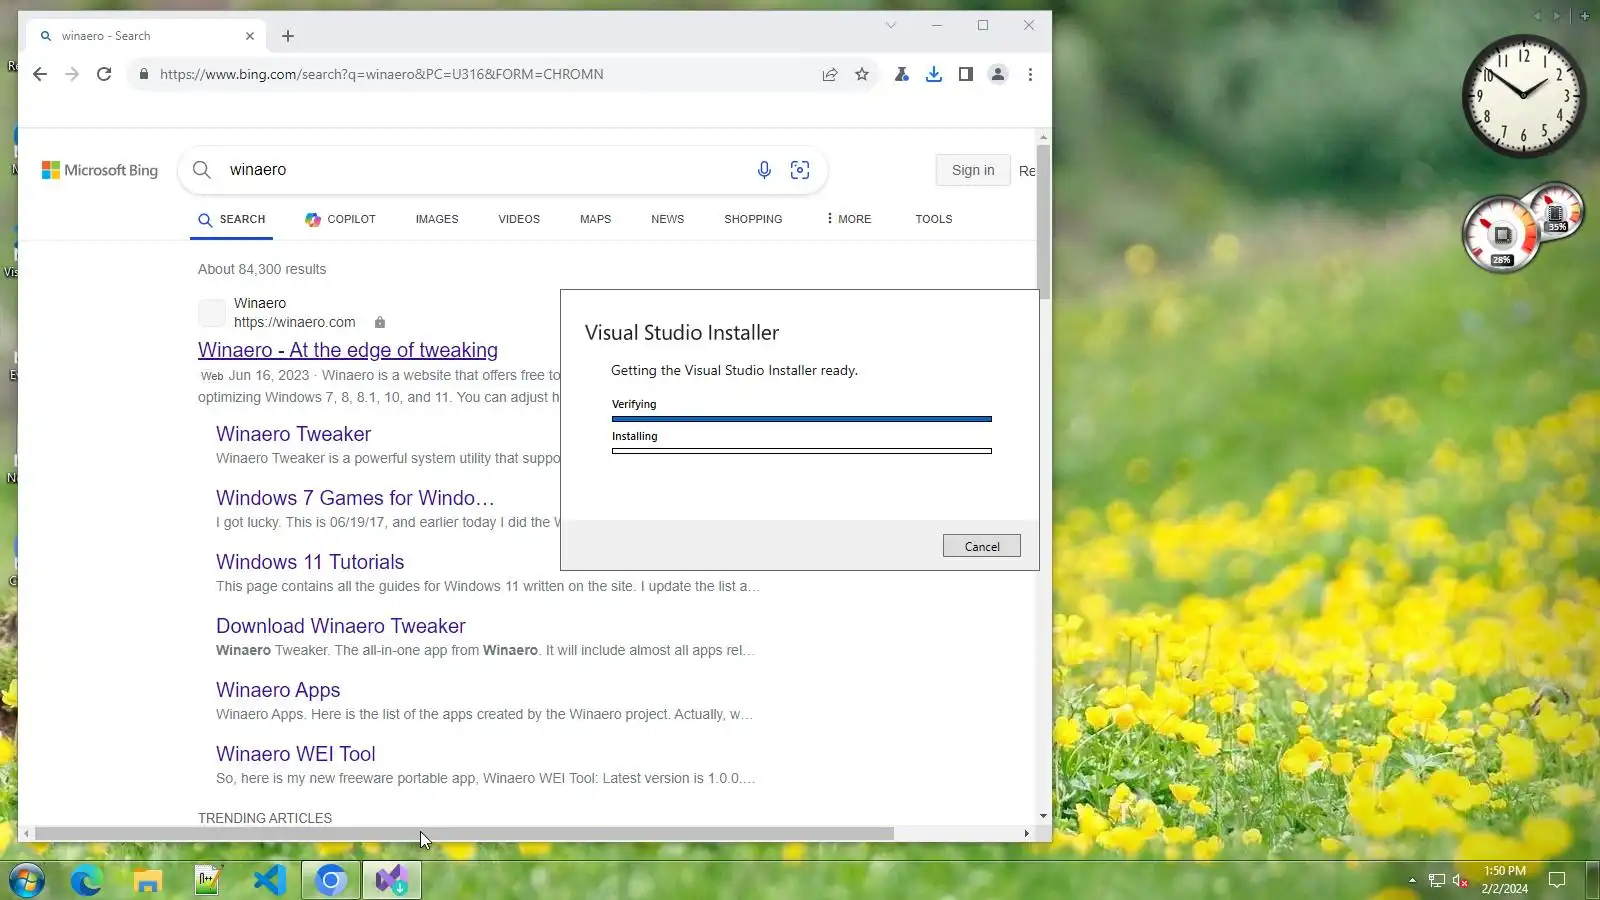
Task: Open a new browser tab
Action: [288, 36]
